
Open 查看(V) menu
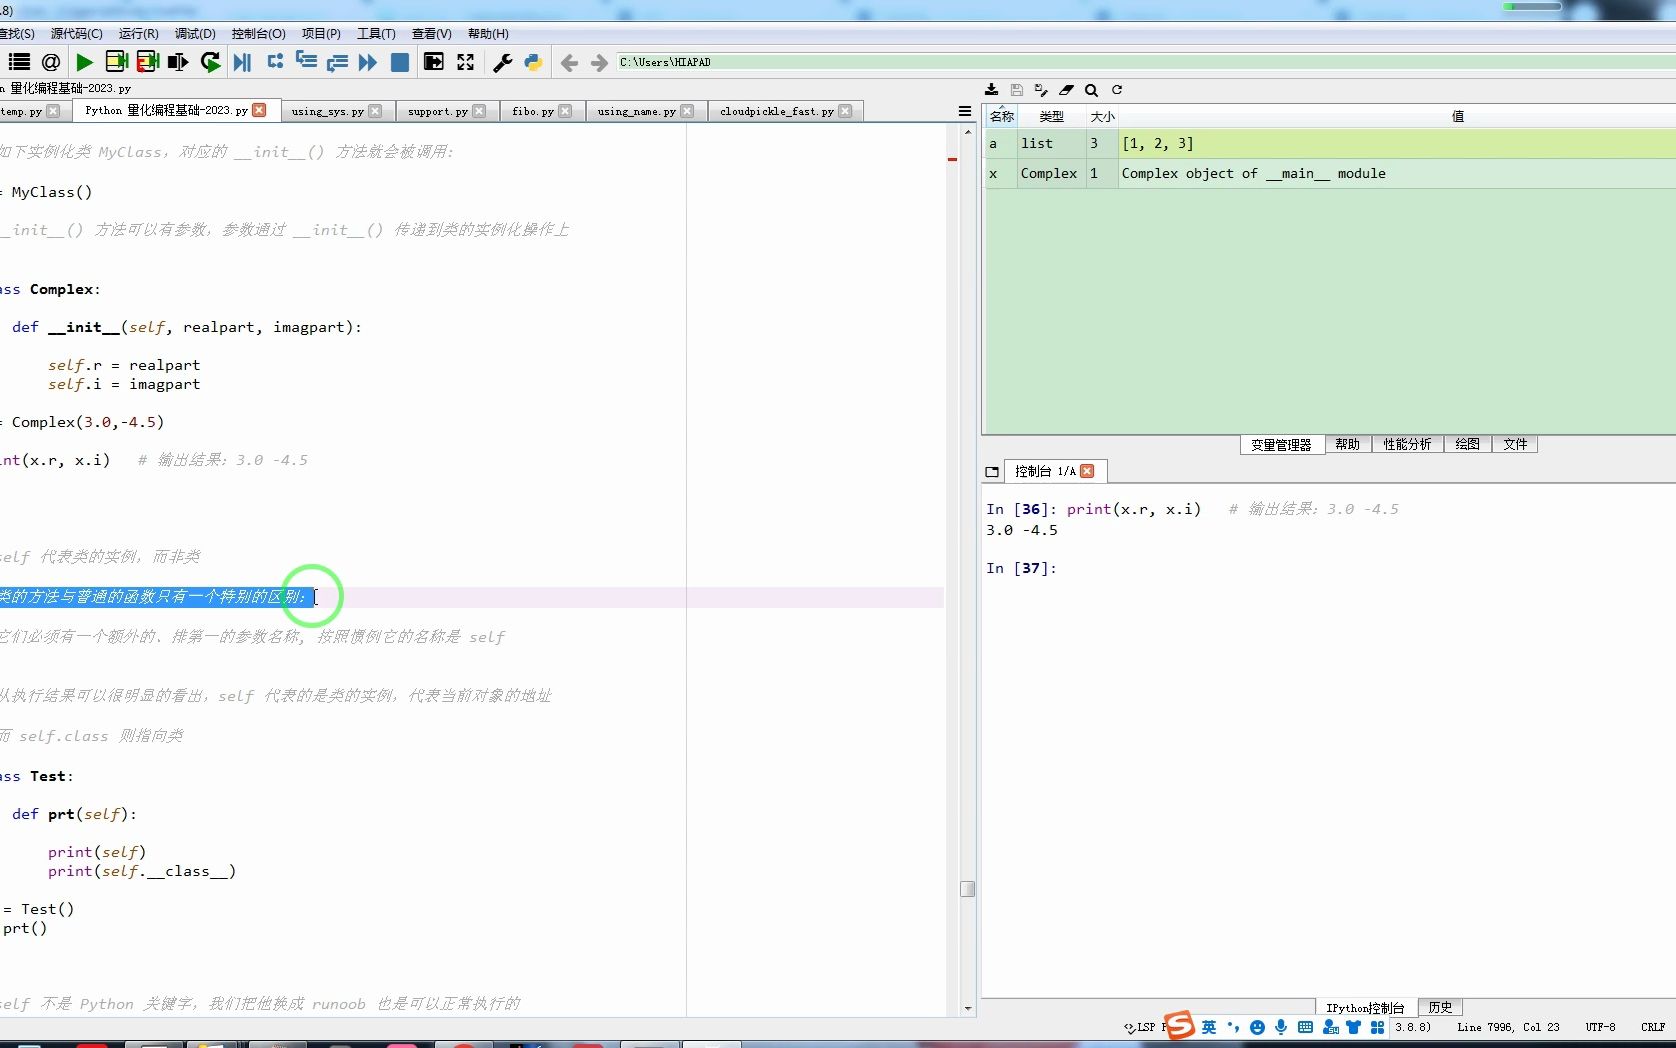click(431, 33)
